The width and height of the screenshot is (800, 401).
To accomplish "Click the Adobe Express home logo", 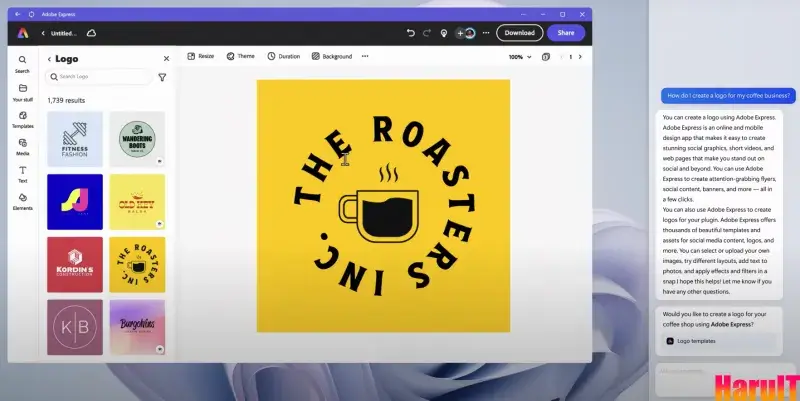I will (x=23, y=33).
